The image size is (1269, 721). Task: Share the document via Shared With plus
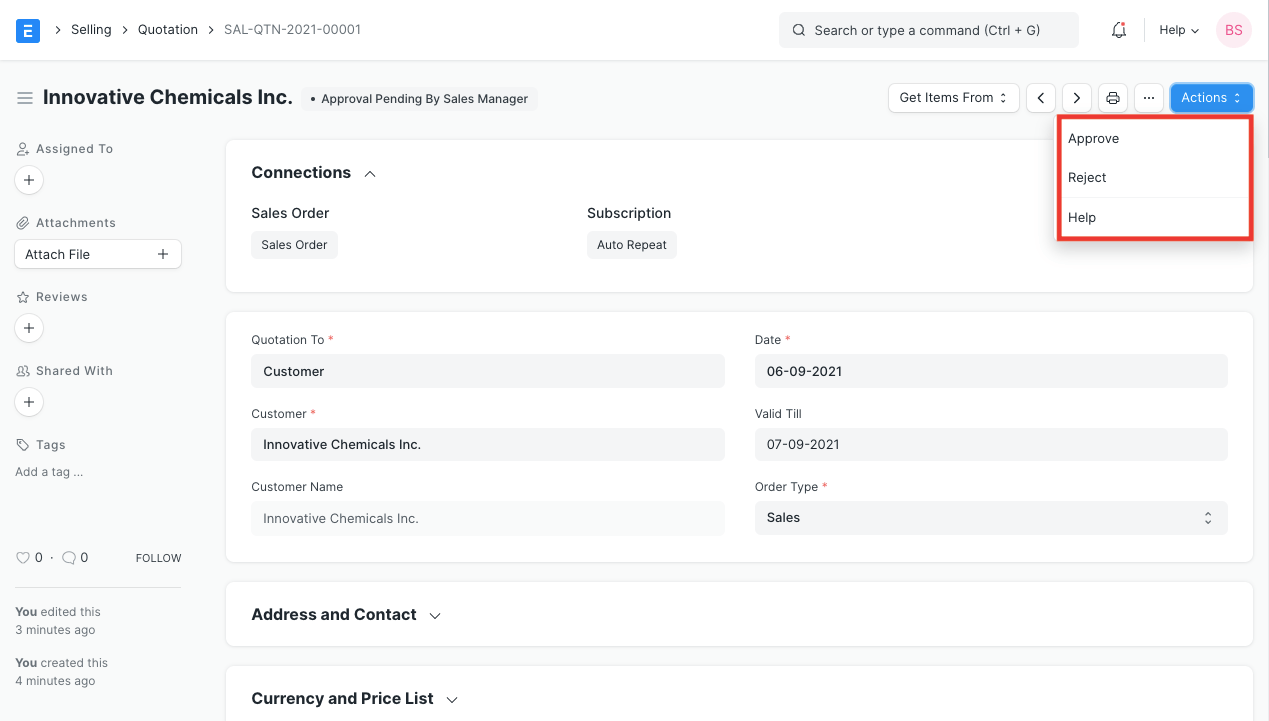(x=28, y=402)
